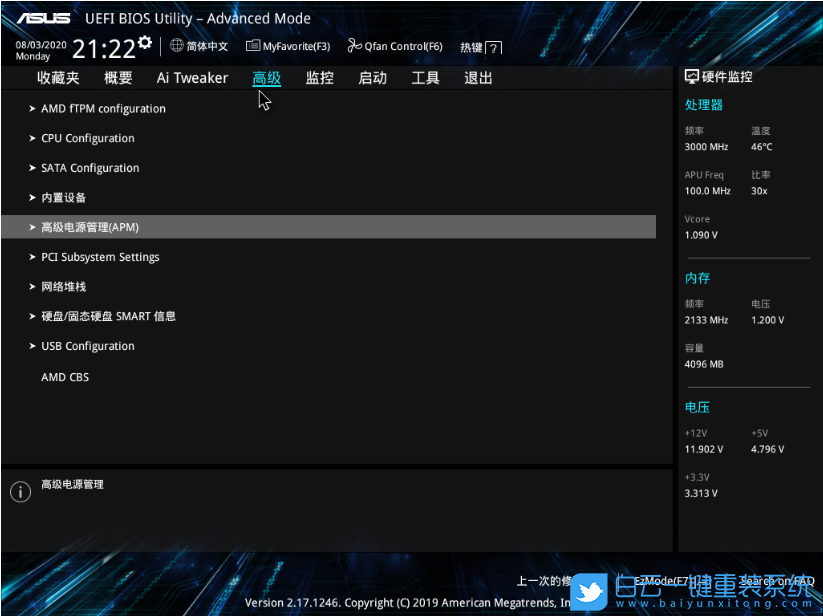Go to the 退出 exit tab
The image size is (823, 616).
(x=478, y=78)
